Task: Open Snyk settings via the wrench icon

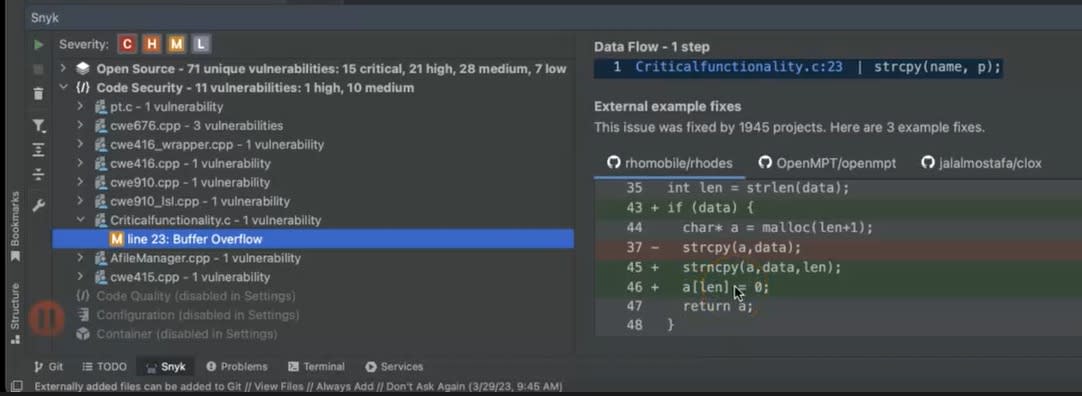Action: [39, 206]
